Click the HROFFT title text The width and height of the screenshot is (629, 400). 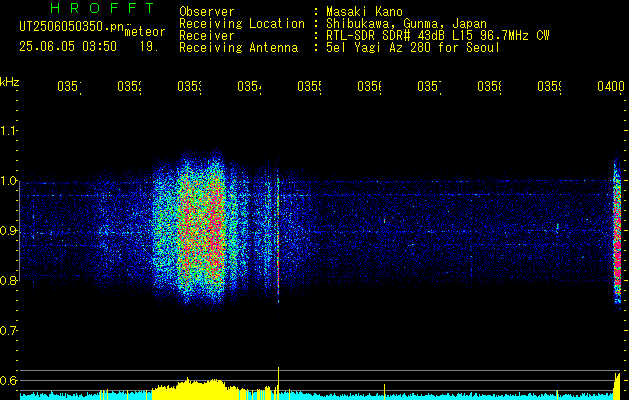pos(103,8)
